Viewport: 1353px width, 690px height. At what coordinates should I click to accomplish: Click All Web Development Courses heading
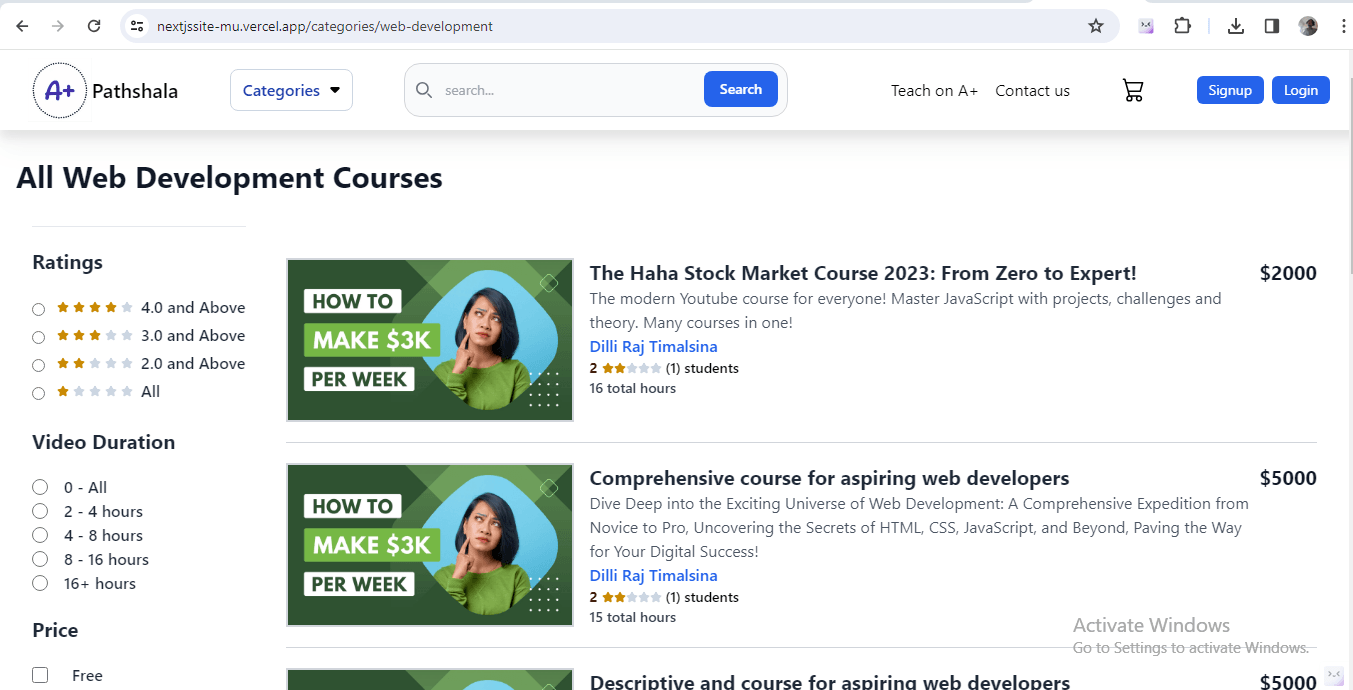click(x=229, y=178)
